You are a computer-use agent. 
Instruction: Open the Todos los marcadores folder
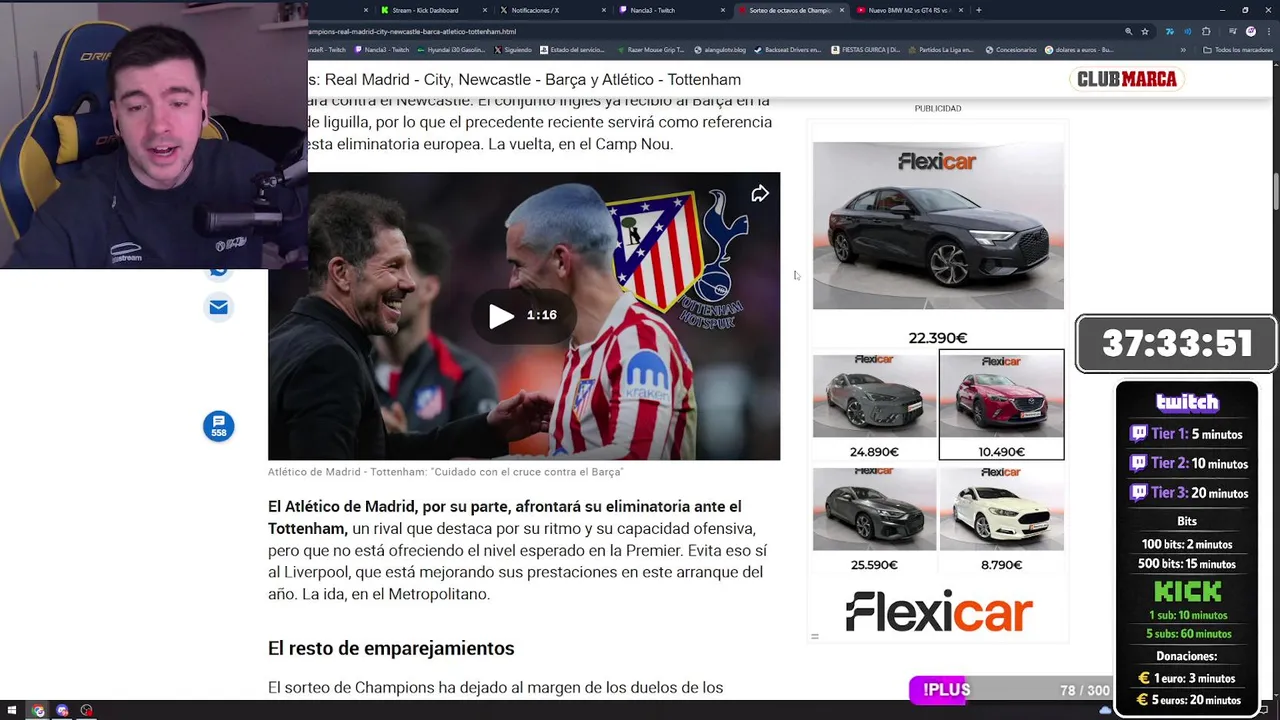1237,49
